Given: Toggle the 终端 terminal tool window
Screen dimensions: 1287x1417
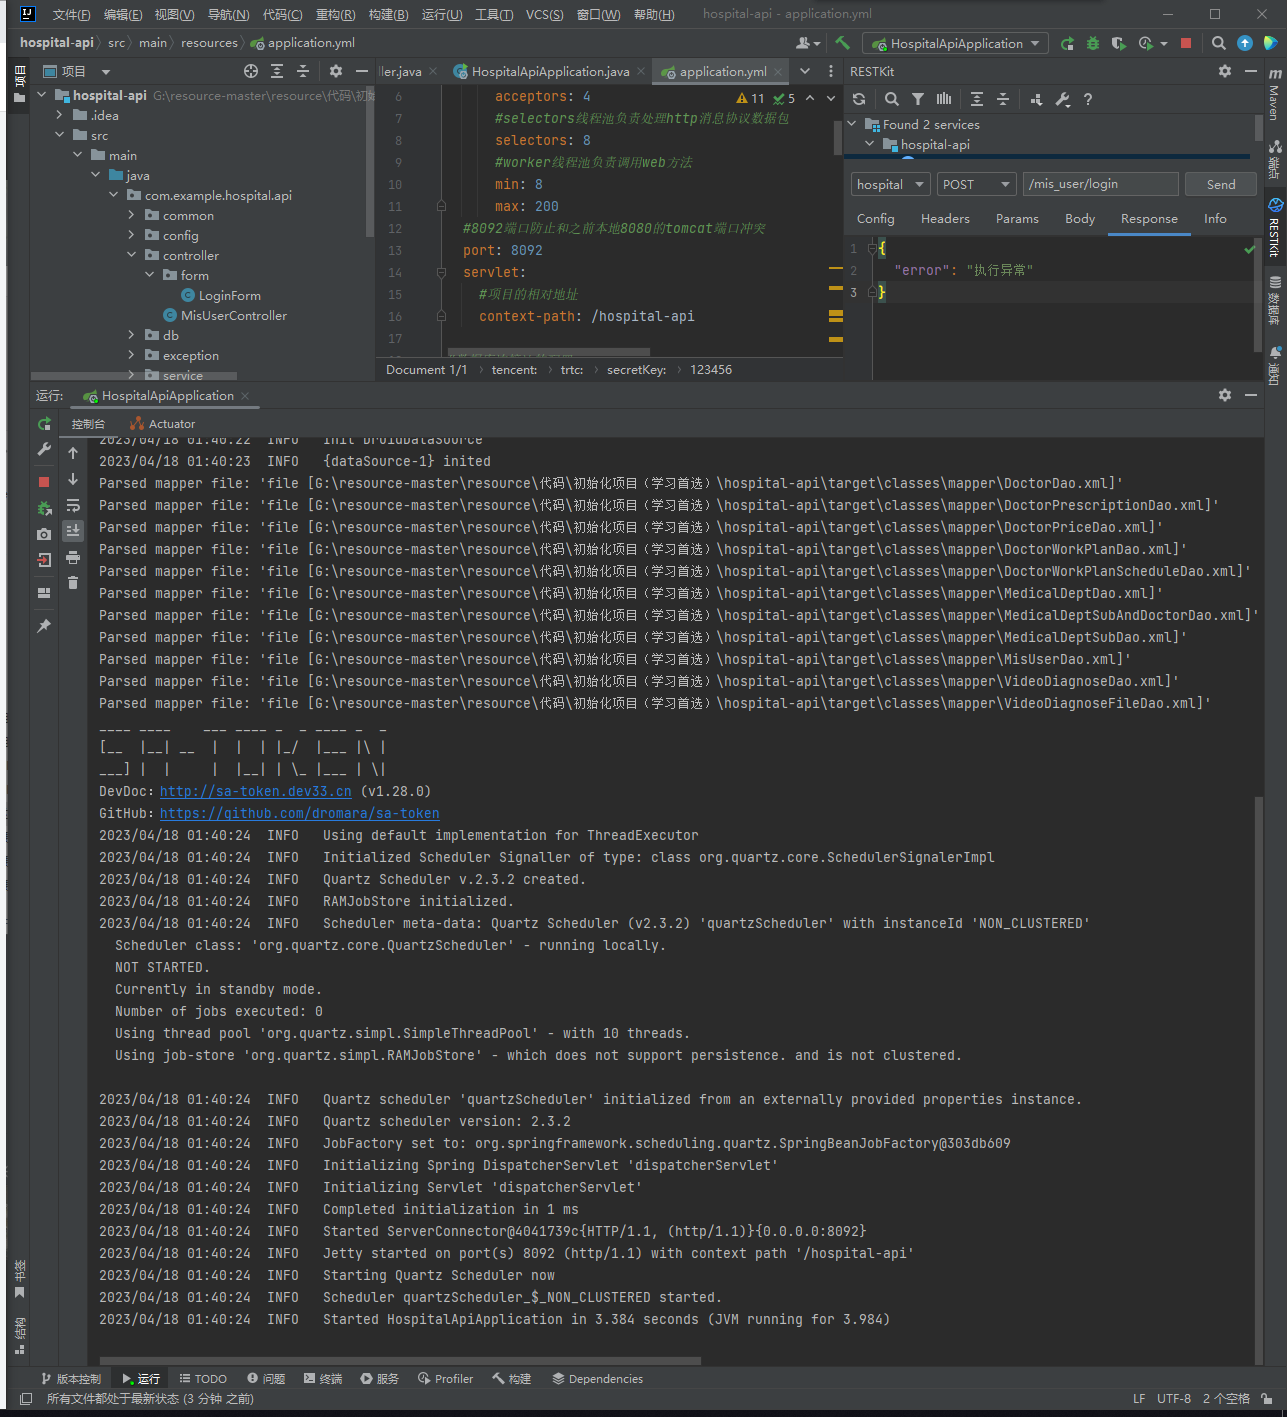Looking at the screenshot, I should tap(323, 1379).
